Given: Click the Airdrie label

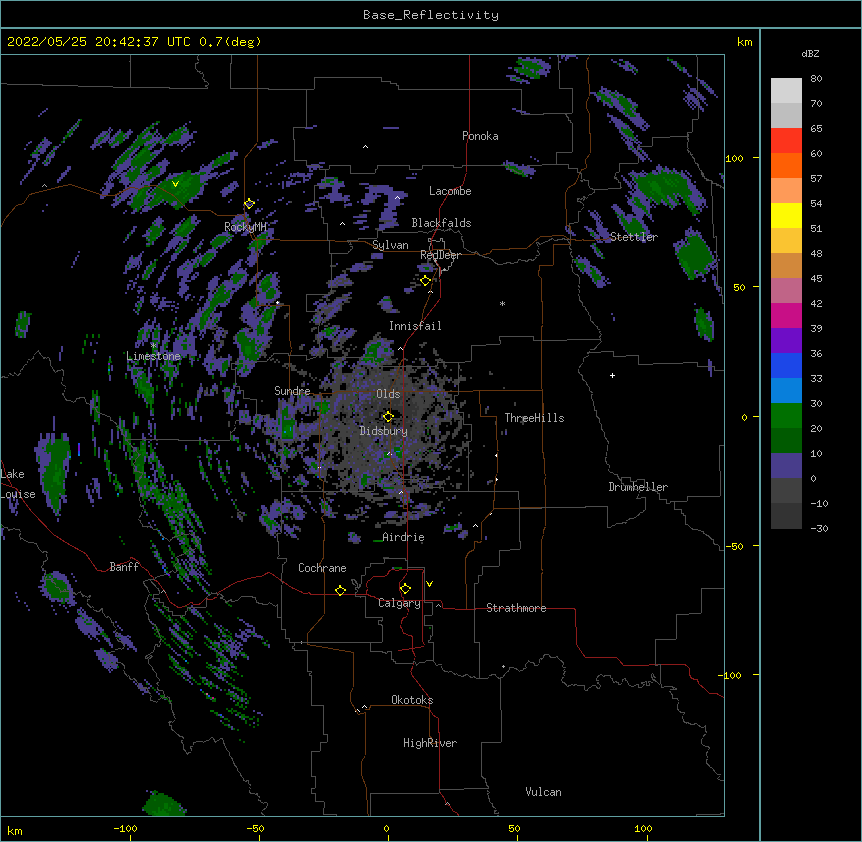Looking at the screenshot, I should click(x=403, y=537).
